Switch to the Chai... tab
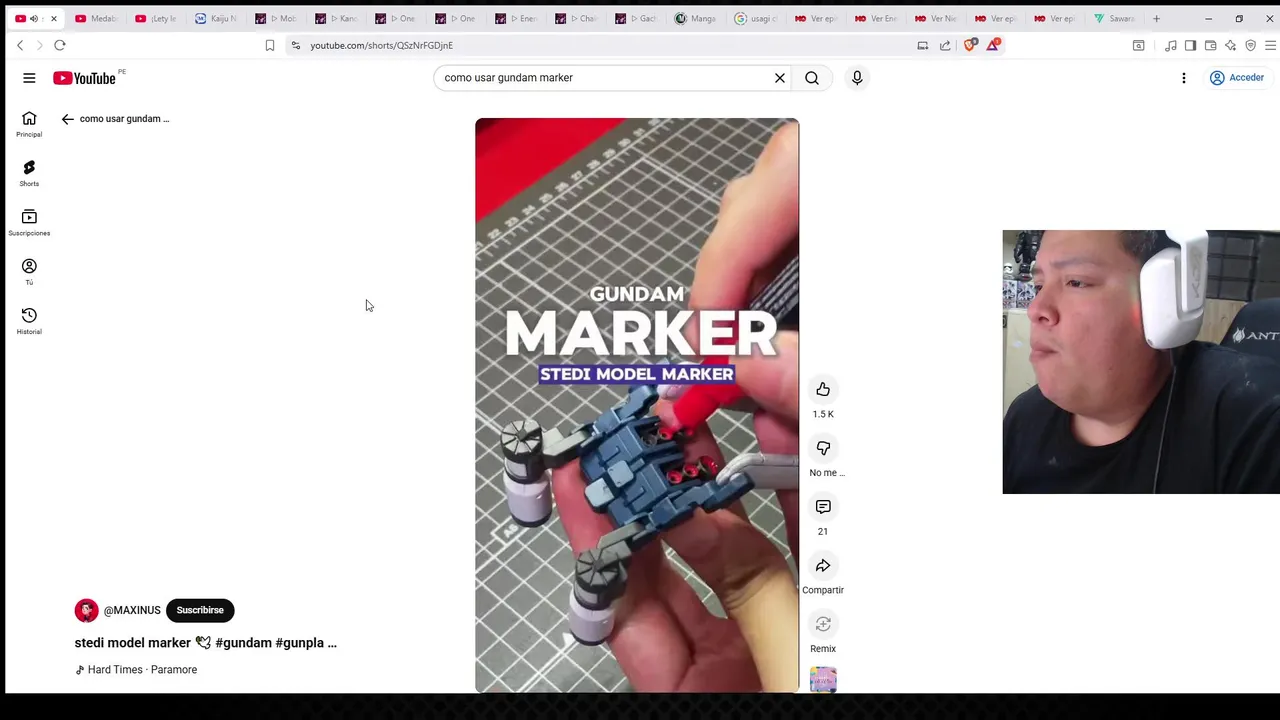Screen dimensions: 1280x720 577,18
